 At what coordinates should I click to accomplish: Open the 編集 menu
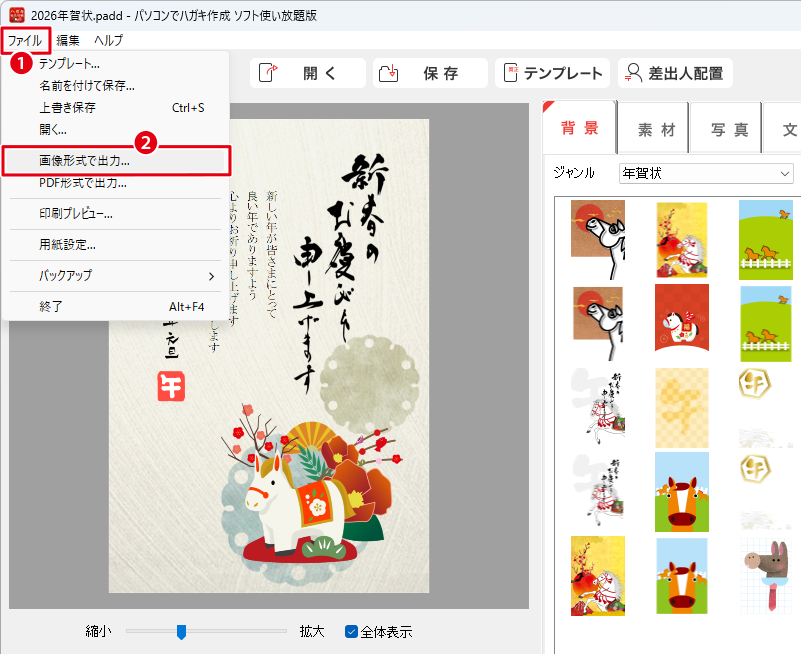tap(68, 41)
